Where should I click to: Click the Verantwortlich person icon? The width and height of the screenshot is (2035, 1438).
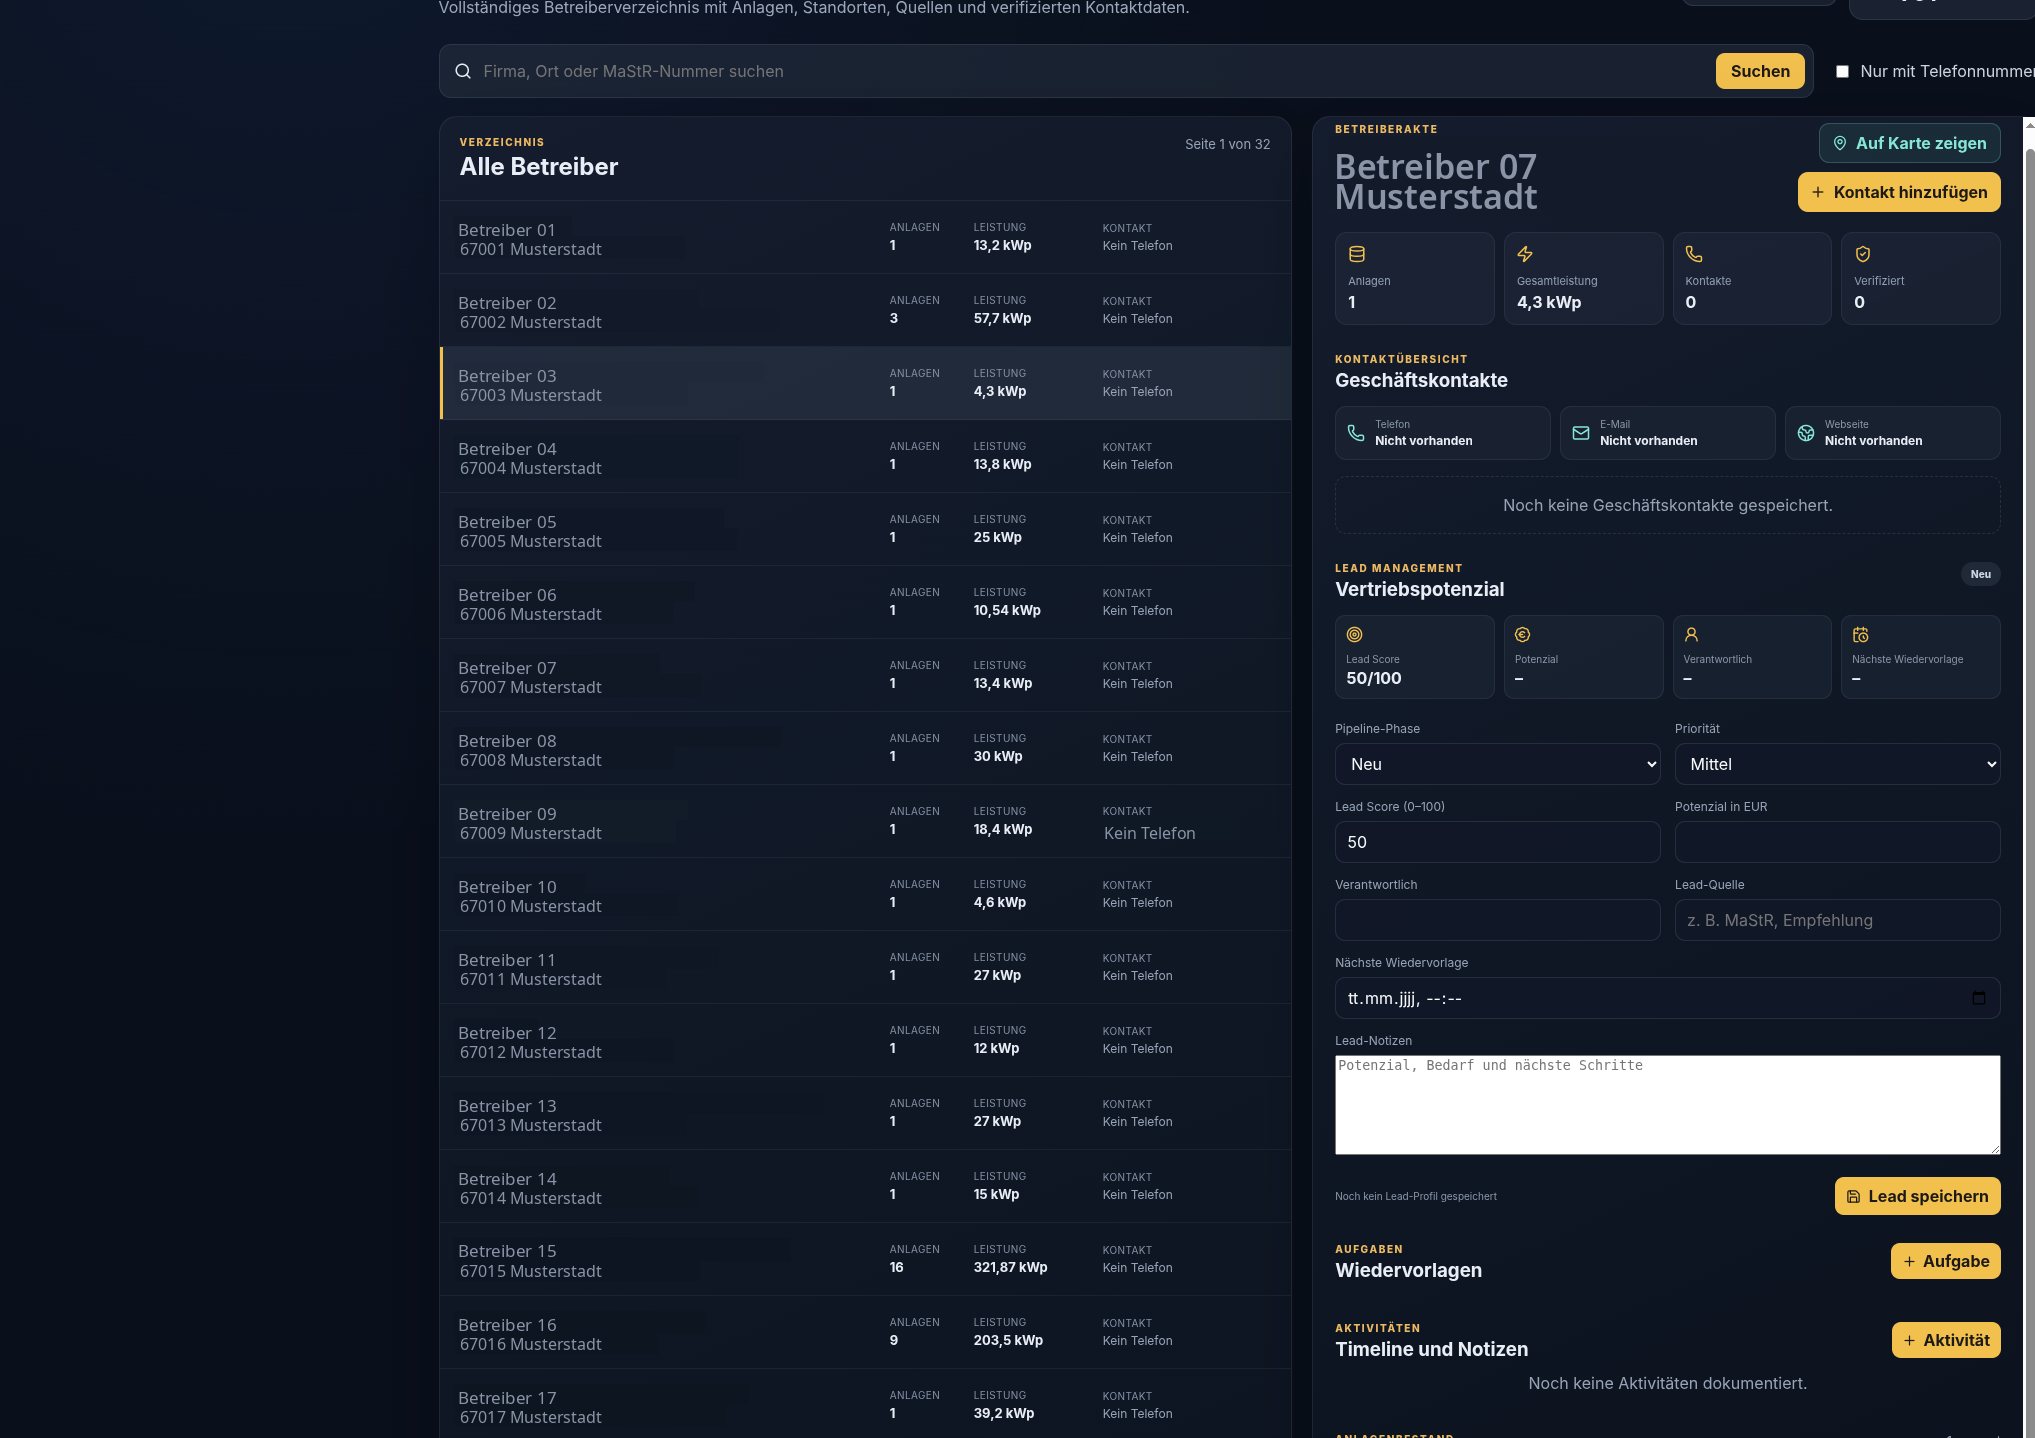pyautogui.click(x=1692, y=634)
